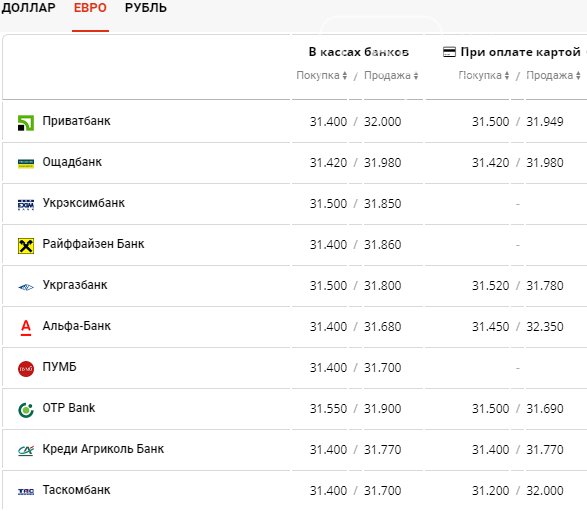Screen dimensions: 587x511
Task: Click the Ощадбанк logo icon
Action: (x=26, y=164)
